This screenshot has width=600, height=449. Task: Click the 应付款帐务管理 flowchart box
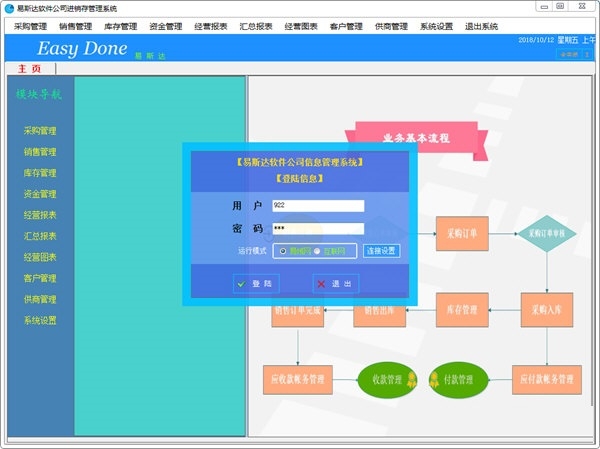click(x=547, y=380)
